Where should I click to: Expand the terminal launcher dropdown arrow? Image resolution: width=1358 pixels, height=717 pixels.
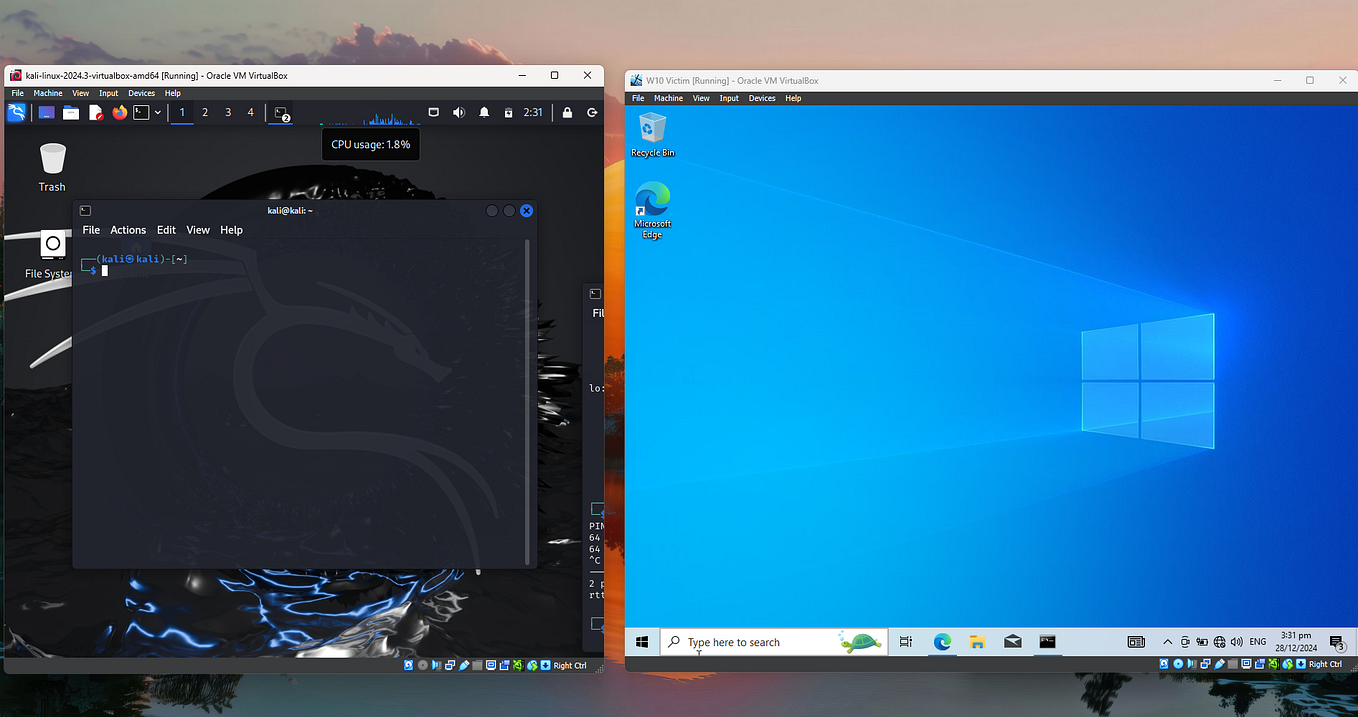(x=157, y=113)
